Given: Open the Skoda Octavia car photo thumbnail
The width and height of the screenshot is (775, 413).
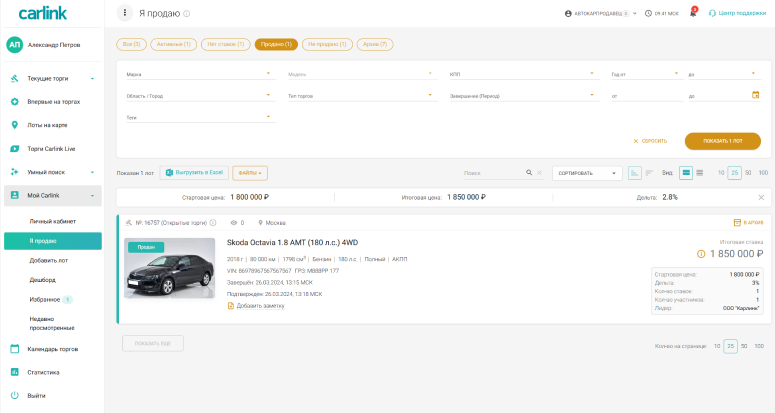Looking at the screenshot, I should [169, 268].
